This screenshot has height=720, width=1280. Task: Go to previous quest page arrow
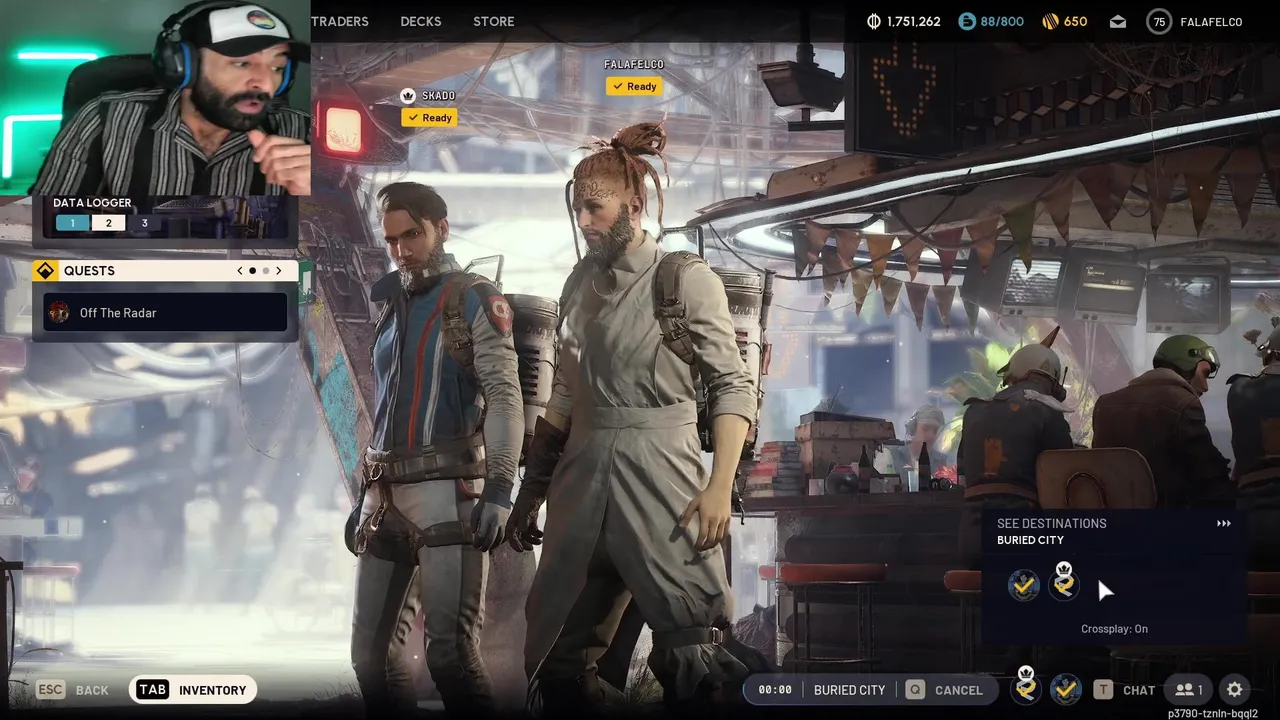click(x=240, y=271)
